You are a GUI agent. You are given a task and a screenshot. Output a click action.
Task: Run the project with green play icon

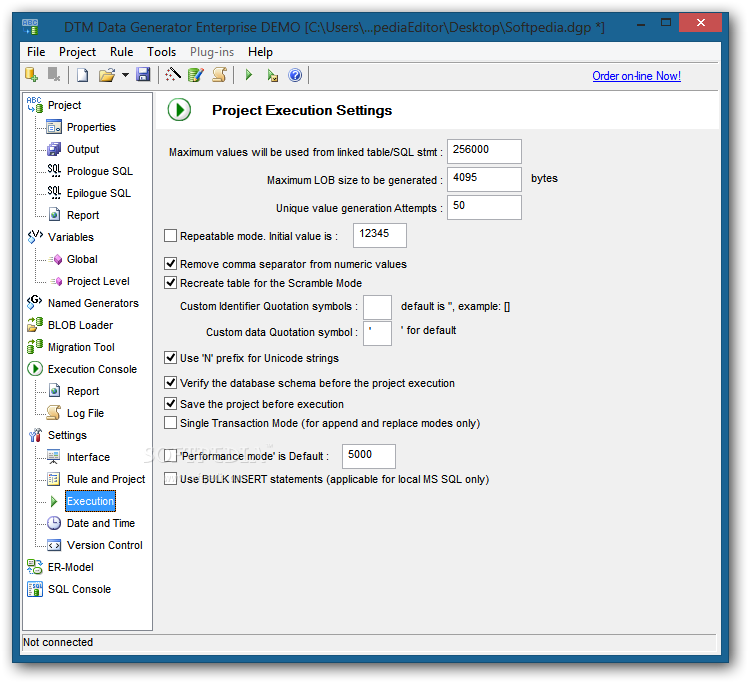tap(248, 75)
